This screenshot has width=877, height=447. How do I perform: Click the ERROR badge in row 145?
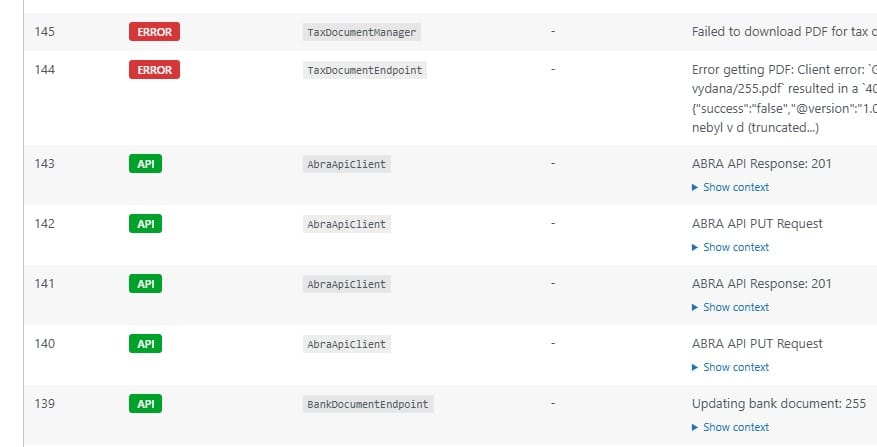[x=154, y=32]
